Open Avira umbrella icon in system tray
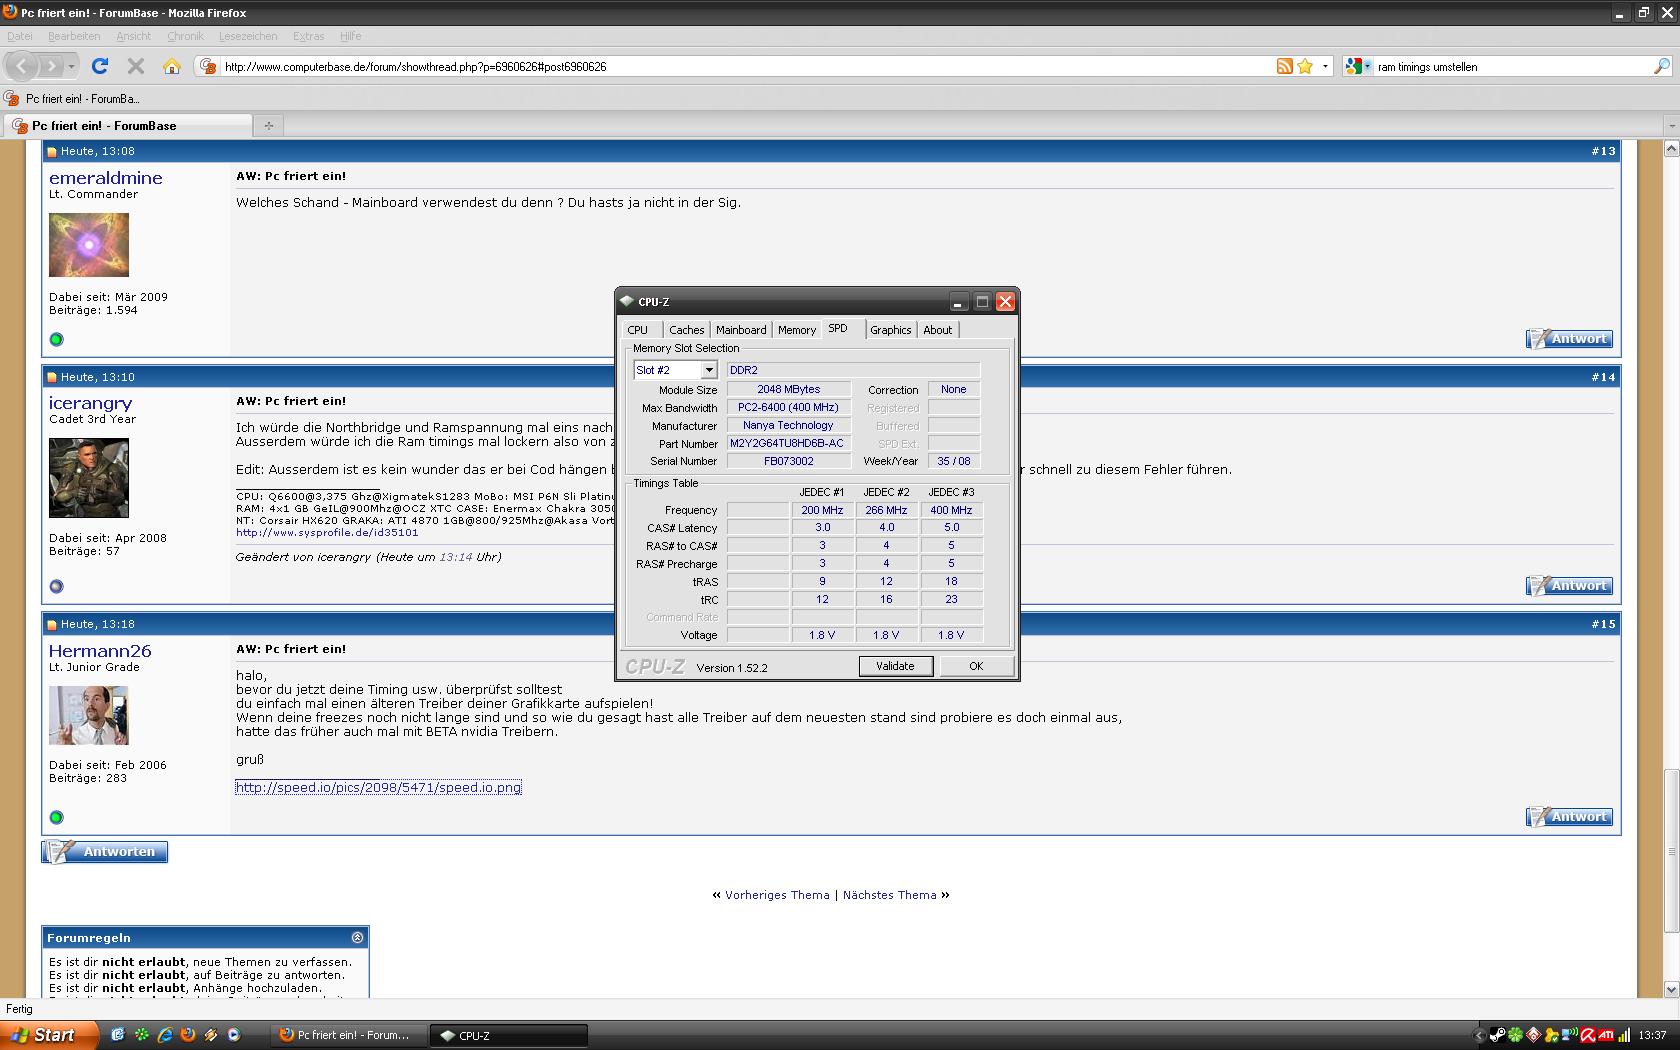Viewport: 1680px width, 1050px height. click(1587, 1035)
